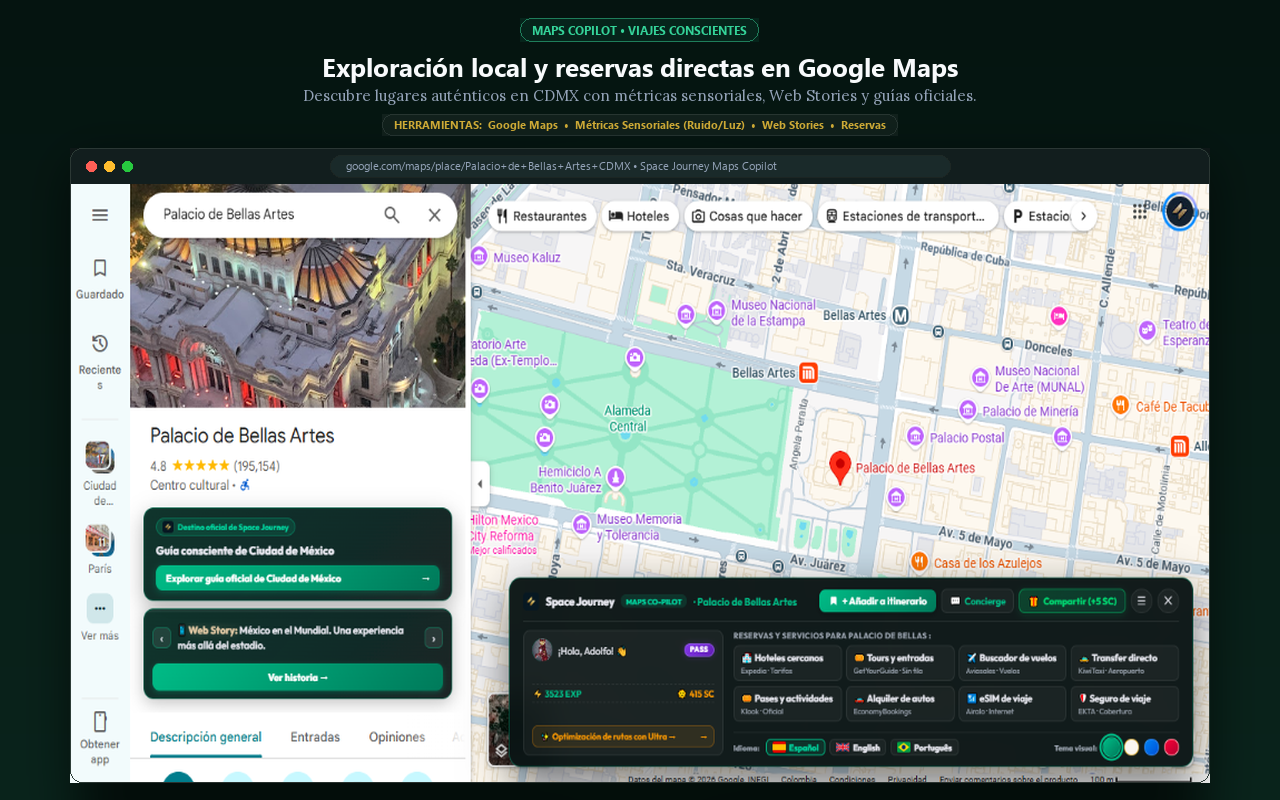Go to next Web Story

(433, 638)
